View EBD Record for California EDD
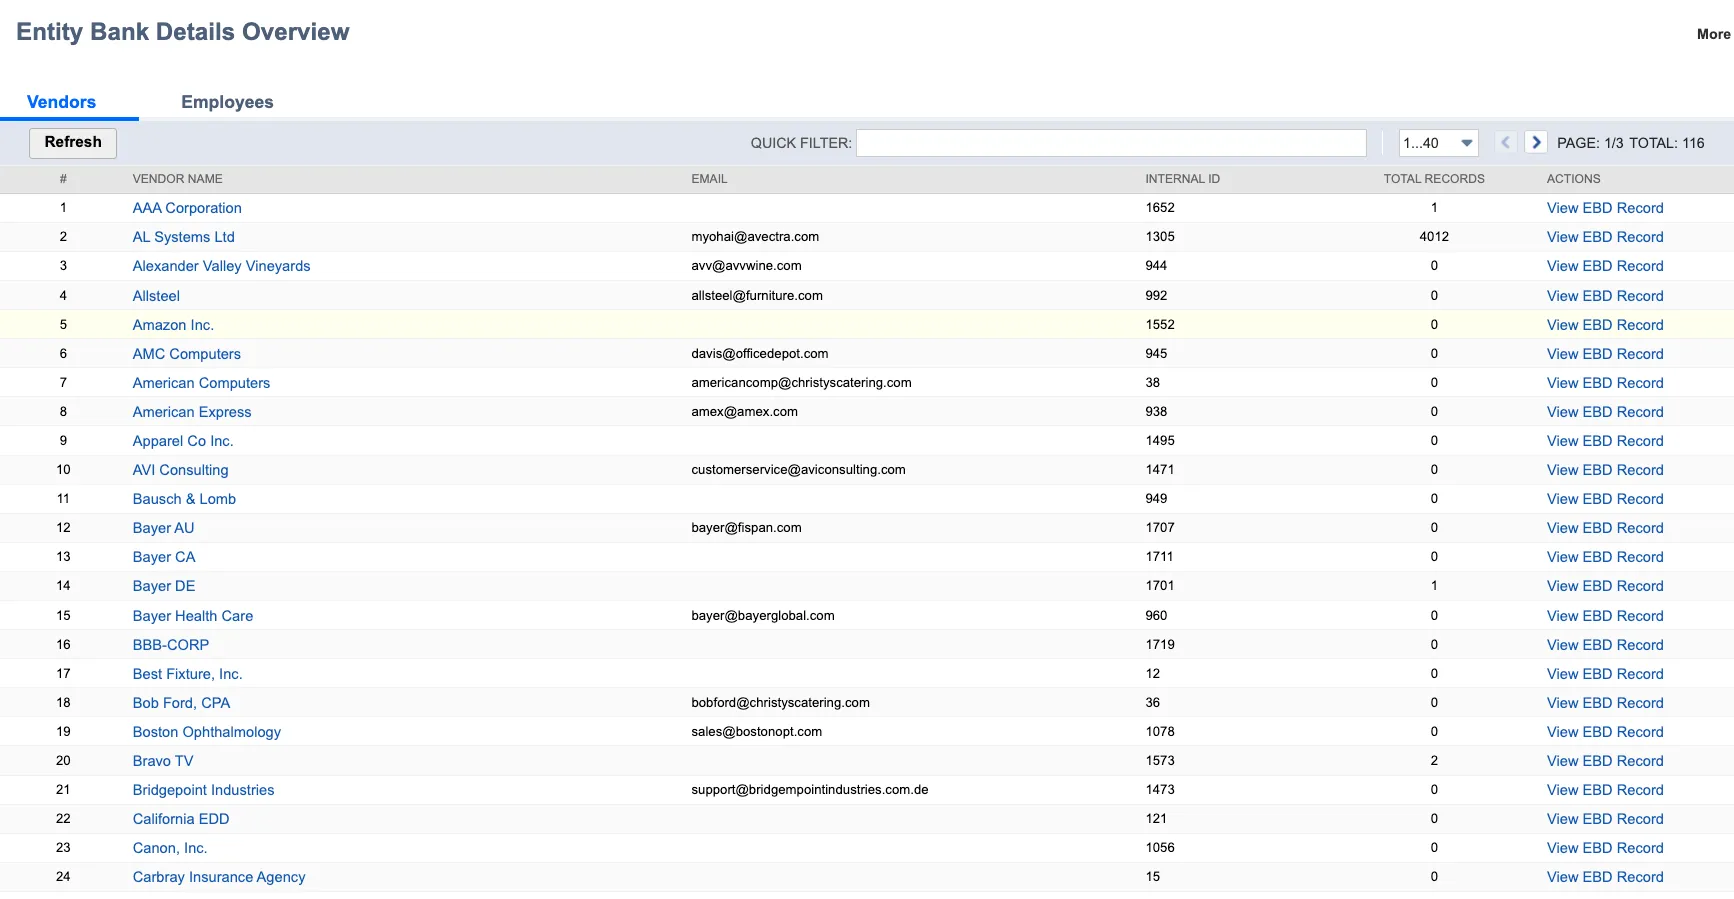Screen dimensions: 1734x899 point(1605,819)
